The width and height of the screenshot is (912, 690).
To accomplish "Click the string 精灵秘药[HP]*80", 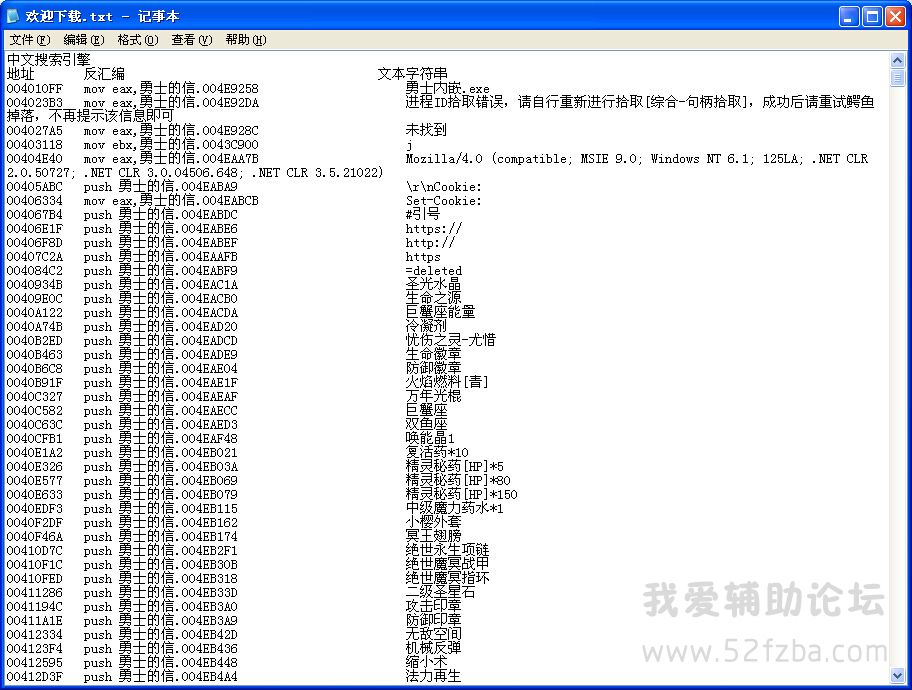I will [x=458, y=480].
